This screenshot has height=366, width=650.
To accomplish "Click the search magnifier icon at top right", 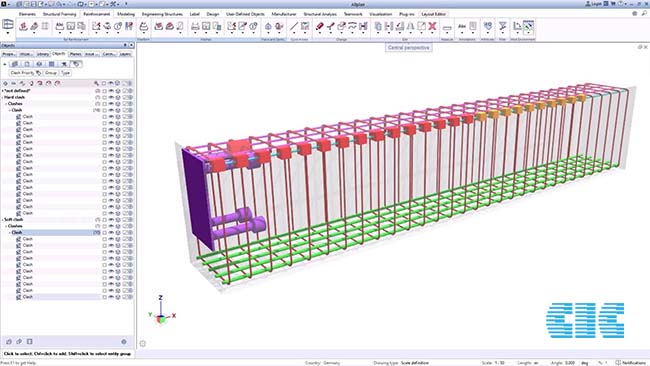I will pyautogui.click(x=644, y=14).
